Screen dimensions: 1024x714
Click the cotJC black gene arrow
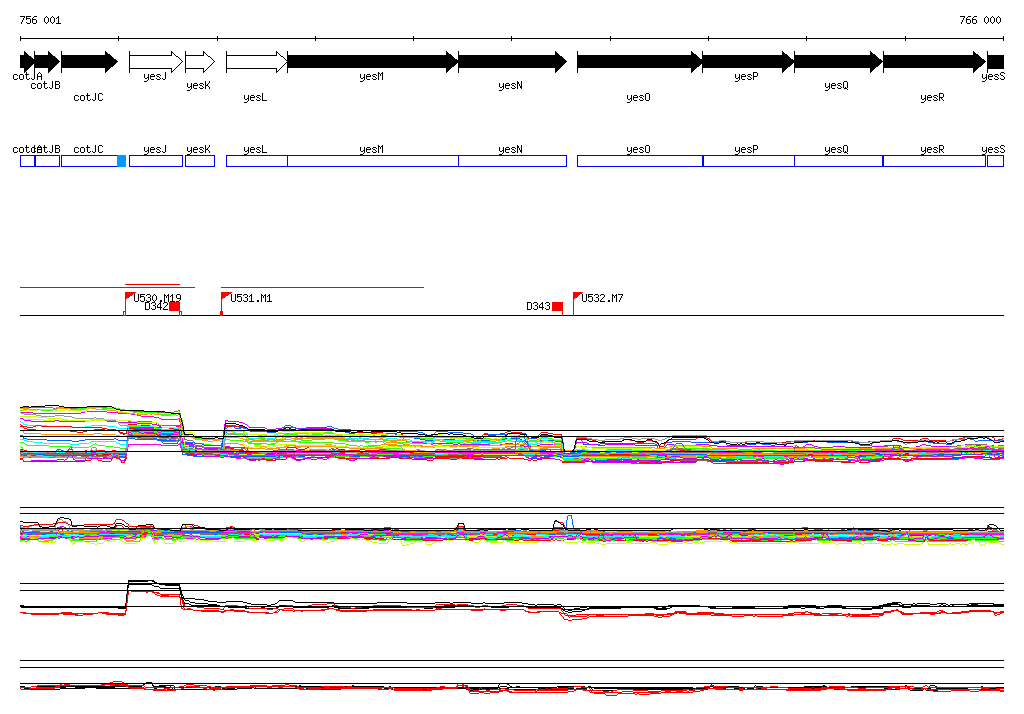[x=89, y=62]
